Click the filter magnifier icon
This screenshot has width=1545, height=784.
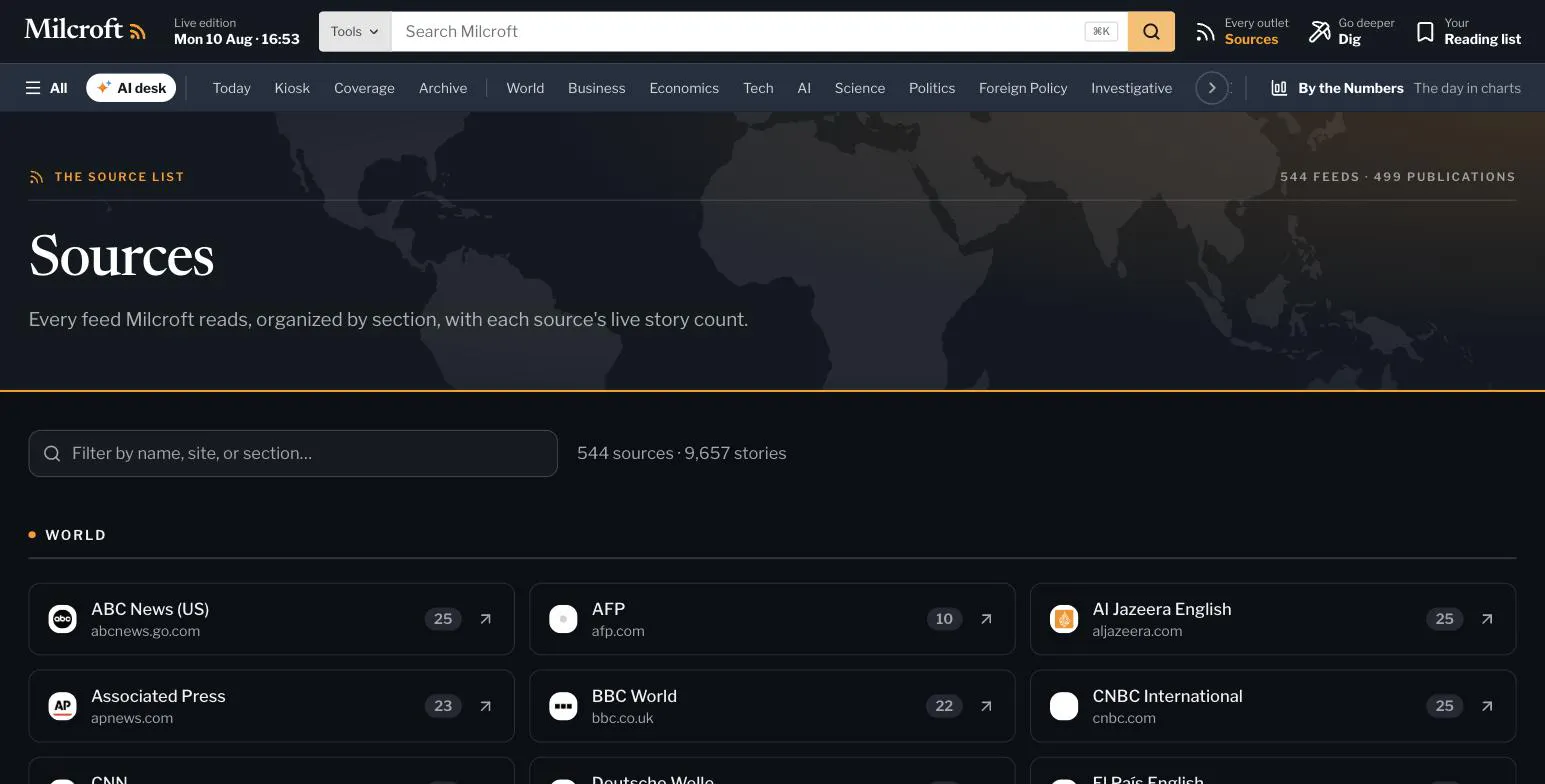coord(52,454)
